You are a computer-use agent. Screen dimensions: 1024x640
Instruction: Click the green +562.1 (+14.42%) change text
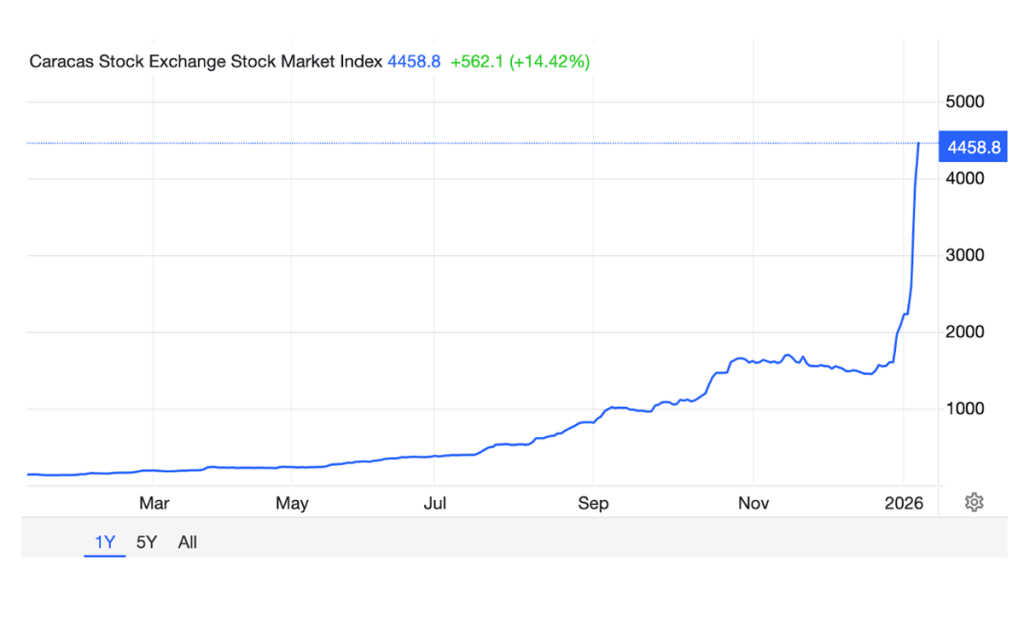pyautogui.click(x=520, y=61)
